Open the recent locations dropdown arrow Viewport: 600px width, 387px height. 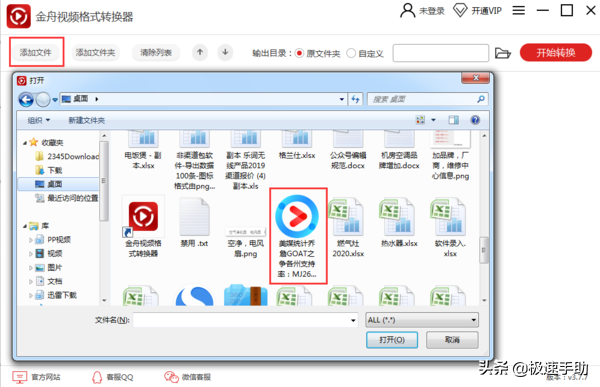pyautogui.click(x=55, y=100)
